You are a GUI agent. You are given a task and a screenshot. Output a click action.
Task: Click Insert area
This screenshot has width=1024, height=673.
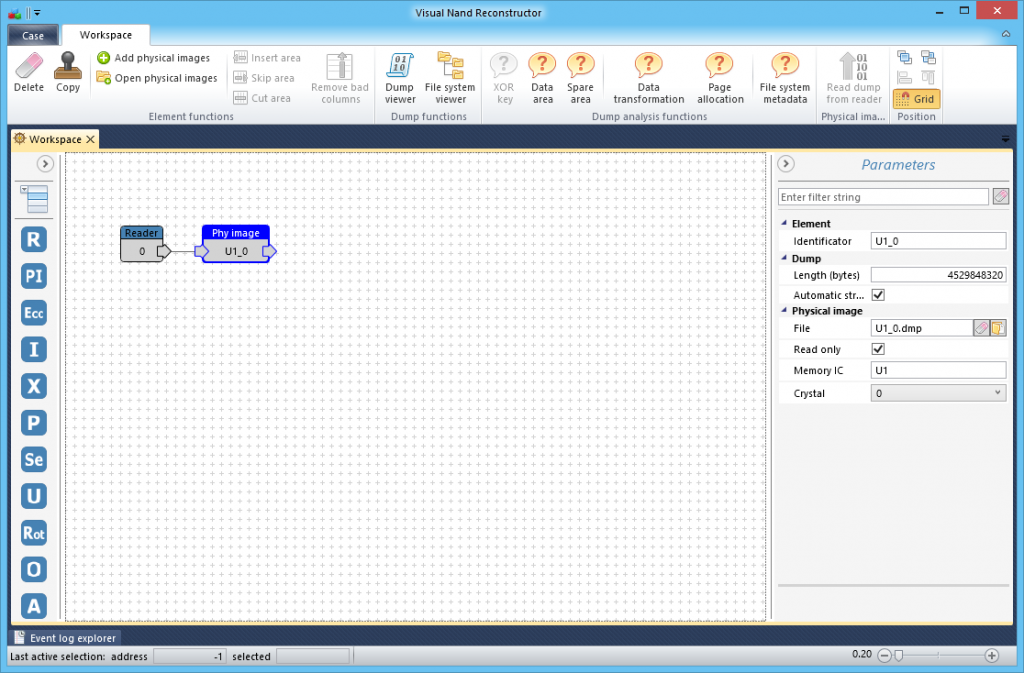[x=267, y=57]
